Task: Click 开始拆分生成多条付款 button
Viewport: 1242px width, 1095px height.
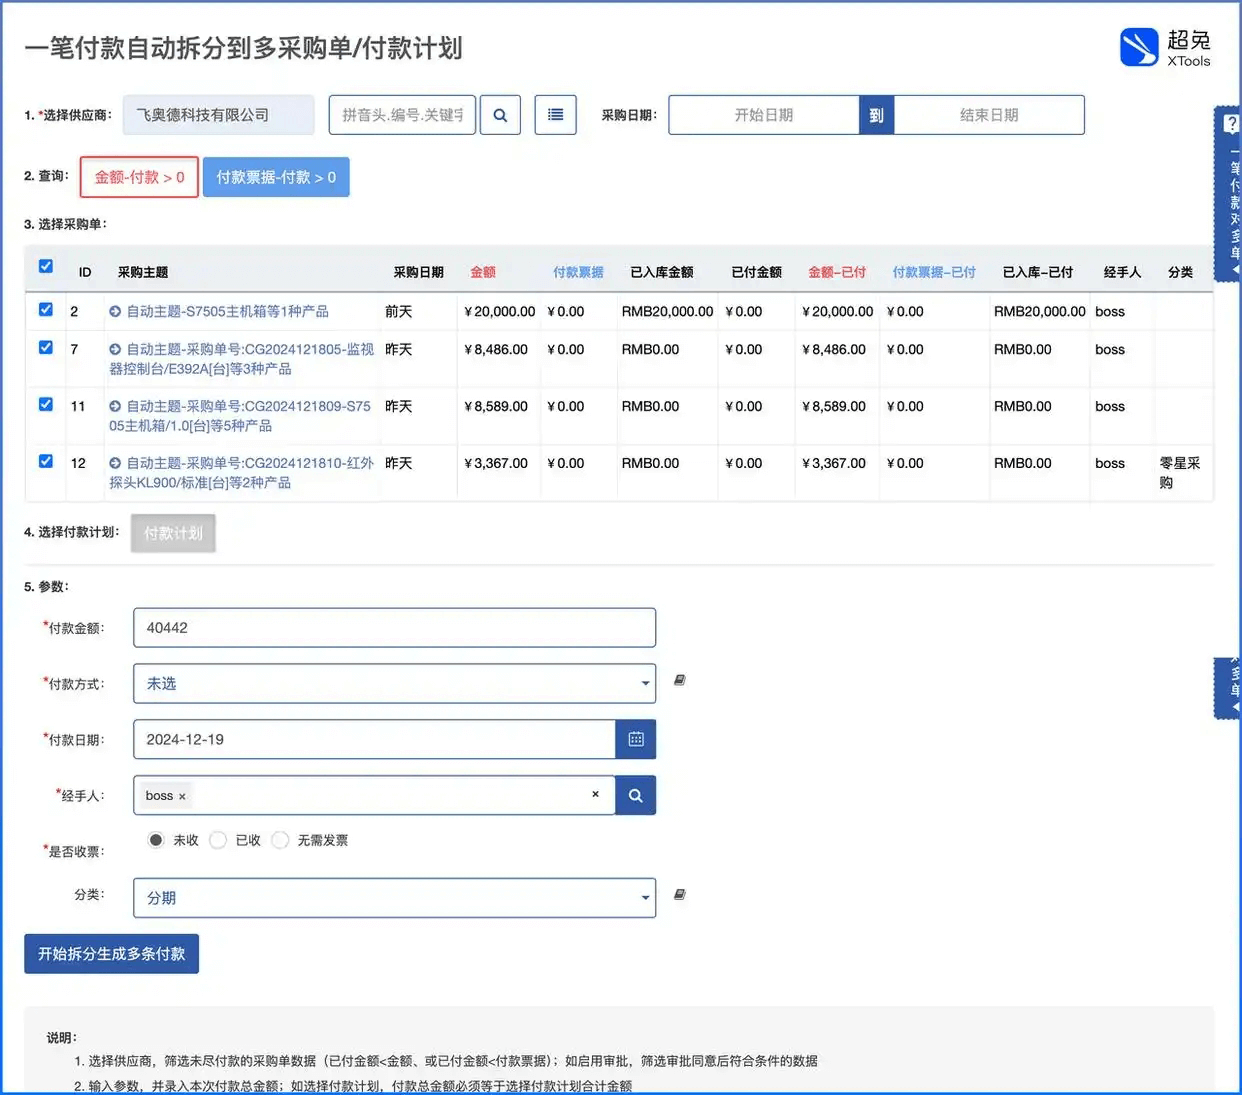Action: pos(111,954)
